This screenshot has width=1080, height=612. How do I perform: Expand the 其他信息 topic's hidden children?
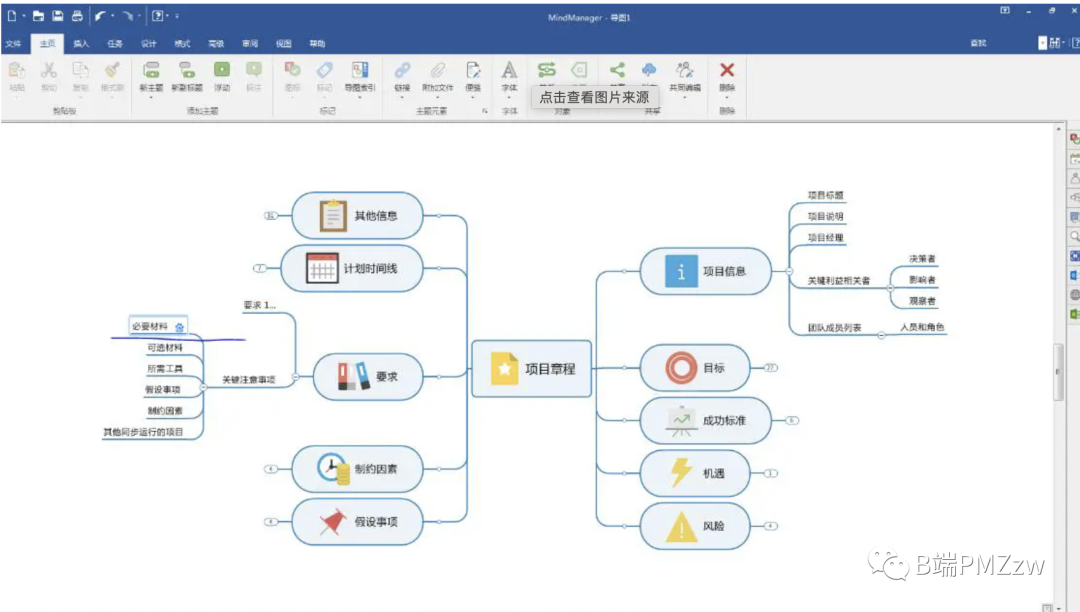[x=269, y=215]
